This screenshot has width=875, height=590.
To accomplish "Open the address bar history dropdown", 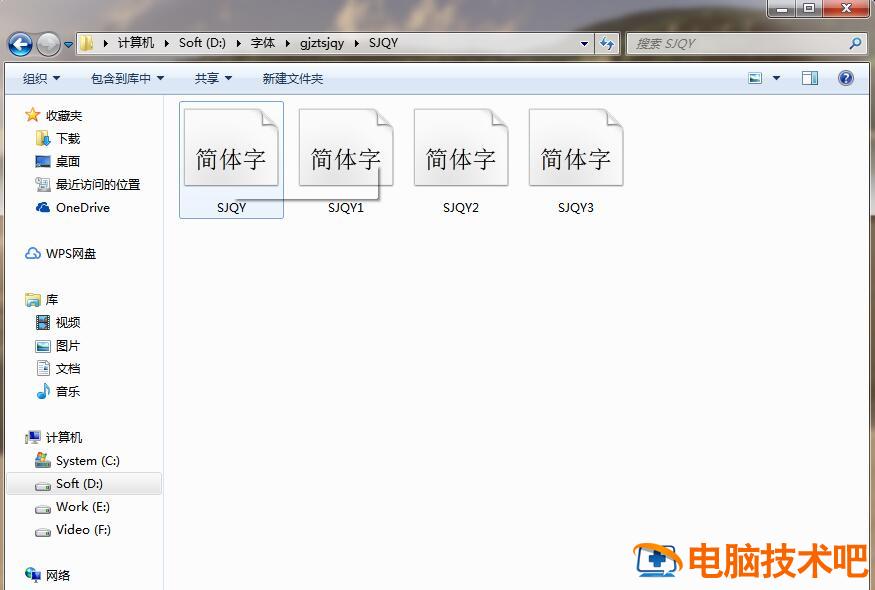I will click(584, 44).
